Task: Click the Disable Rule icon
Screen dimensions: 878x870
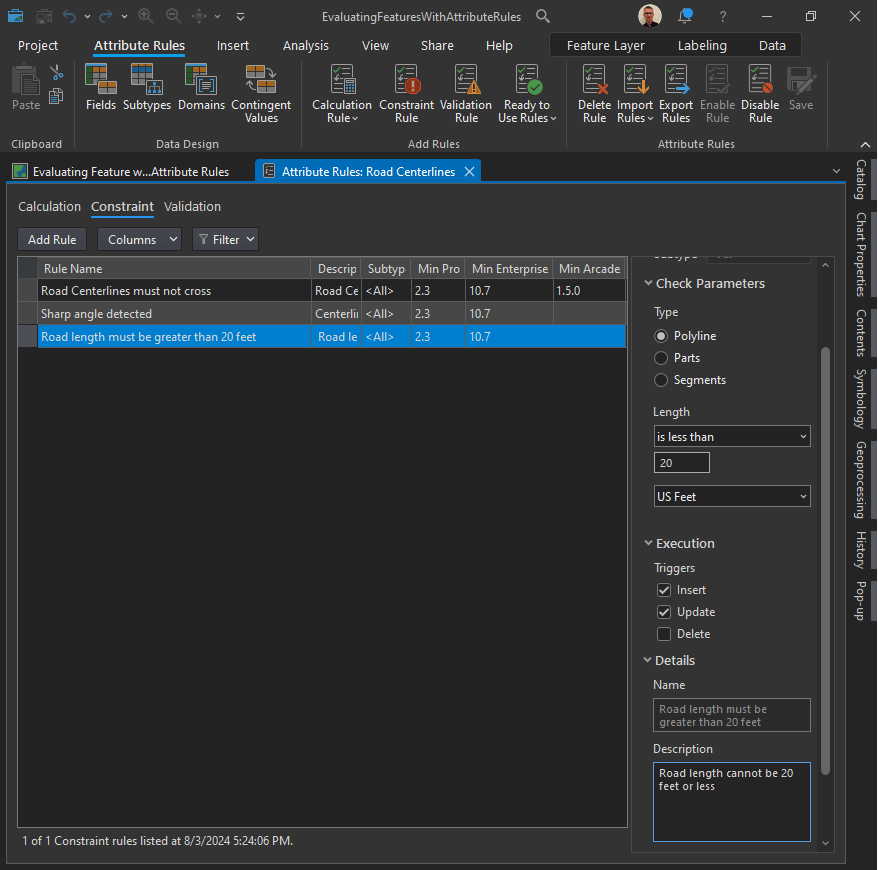Action: [760, 93]
